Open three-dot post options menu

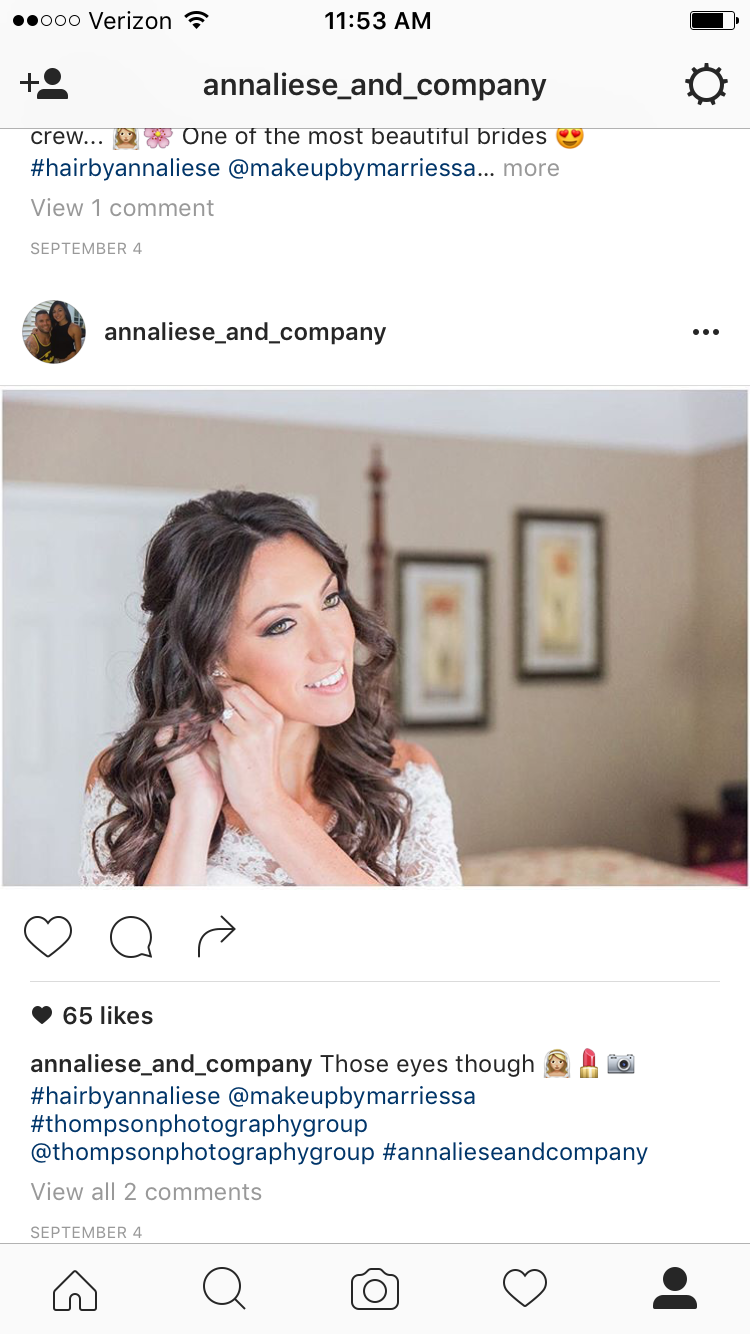[x=706, y=332]
